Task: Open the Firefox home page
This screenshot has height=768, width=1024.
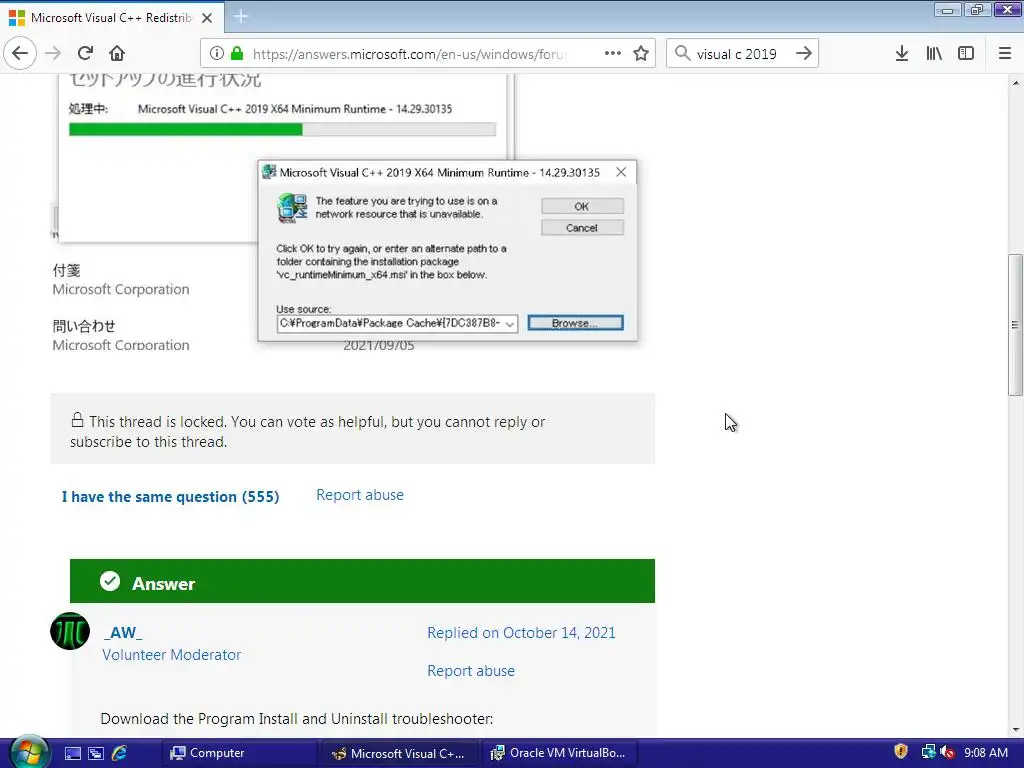Action: click(x=117, y=54)
